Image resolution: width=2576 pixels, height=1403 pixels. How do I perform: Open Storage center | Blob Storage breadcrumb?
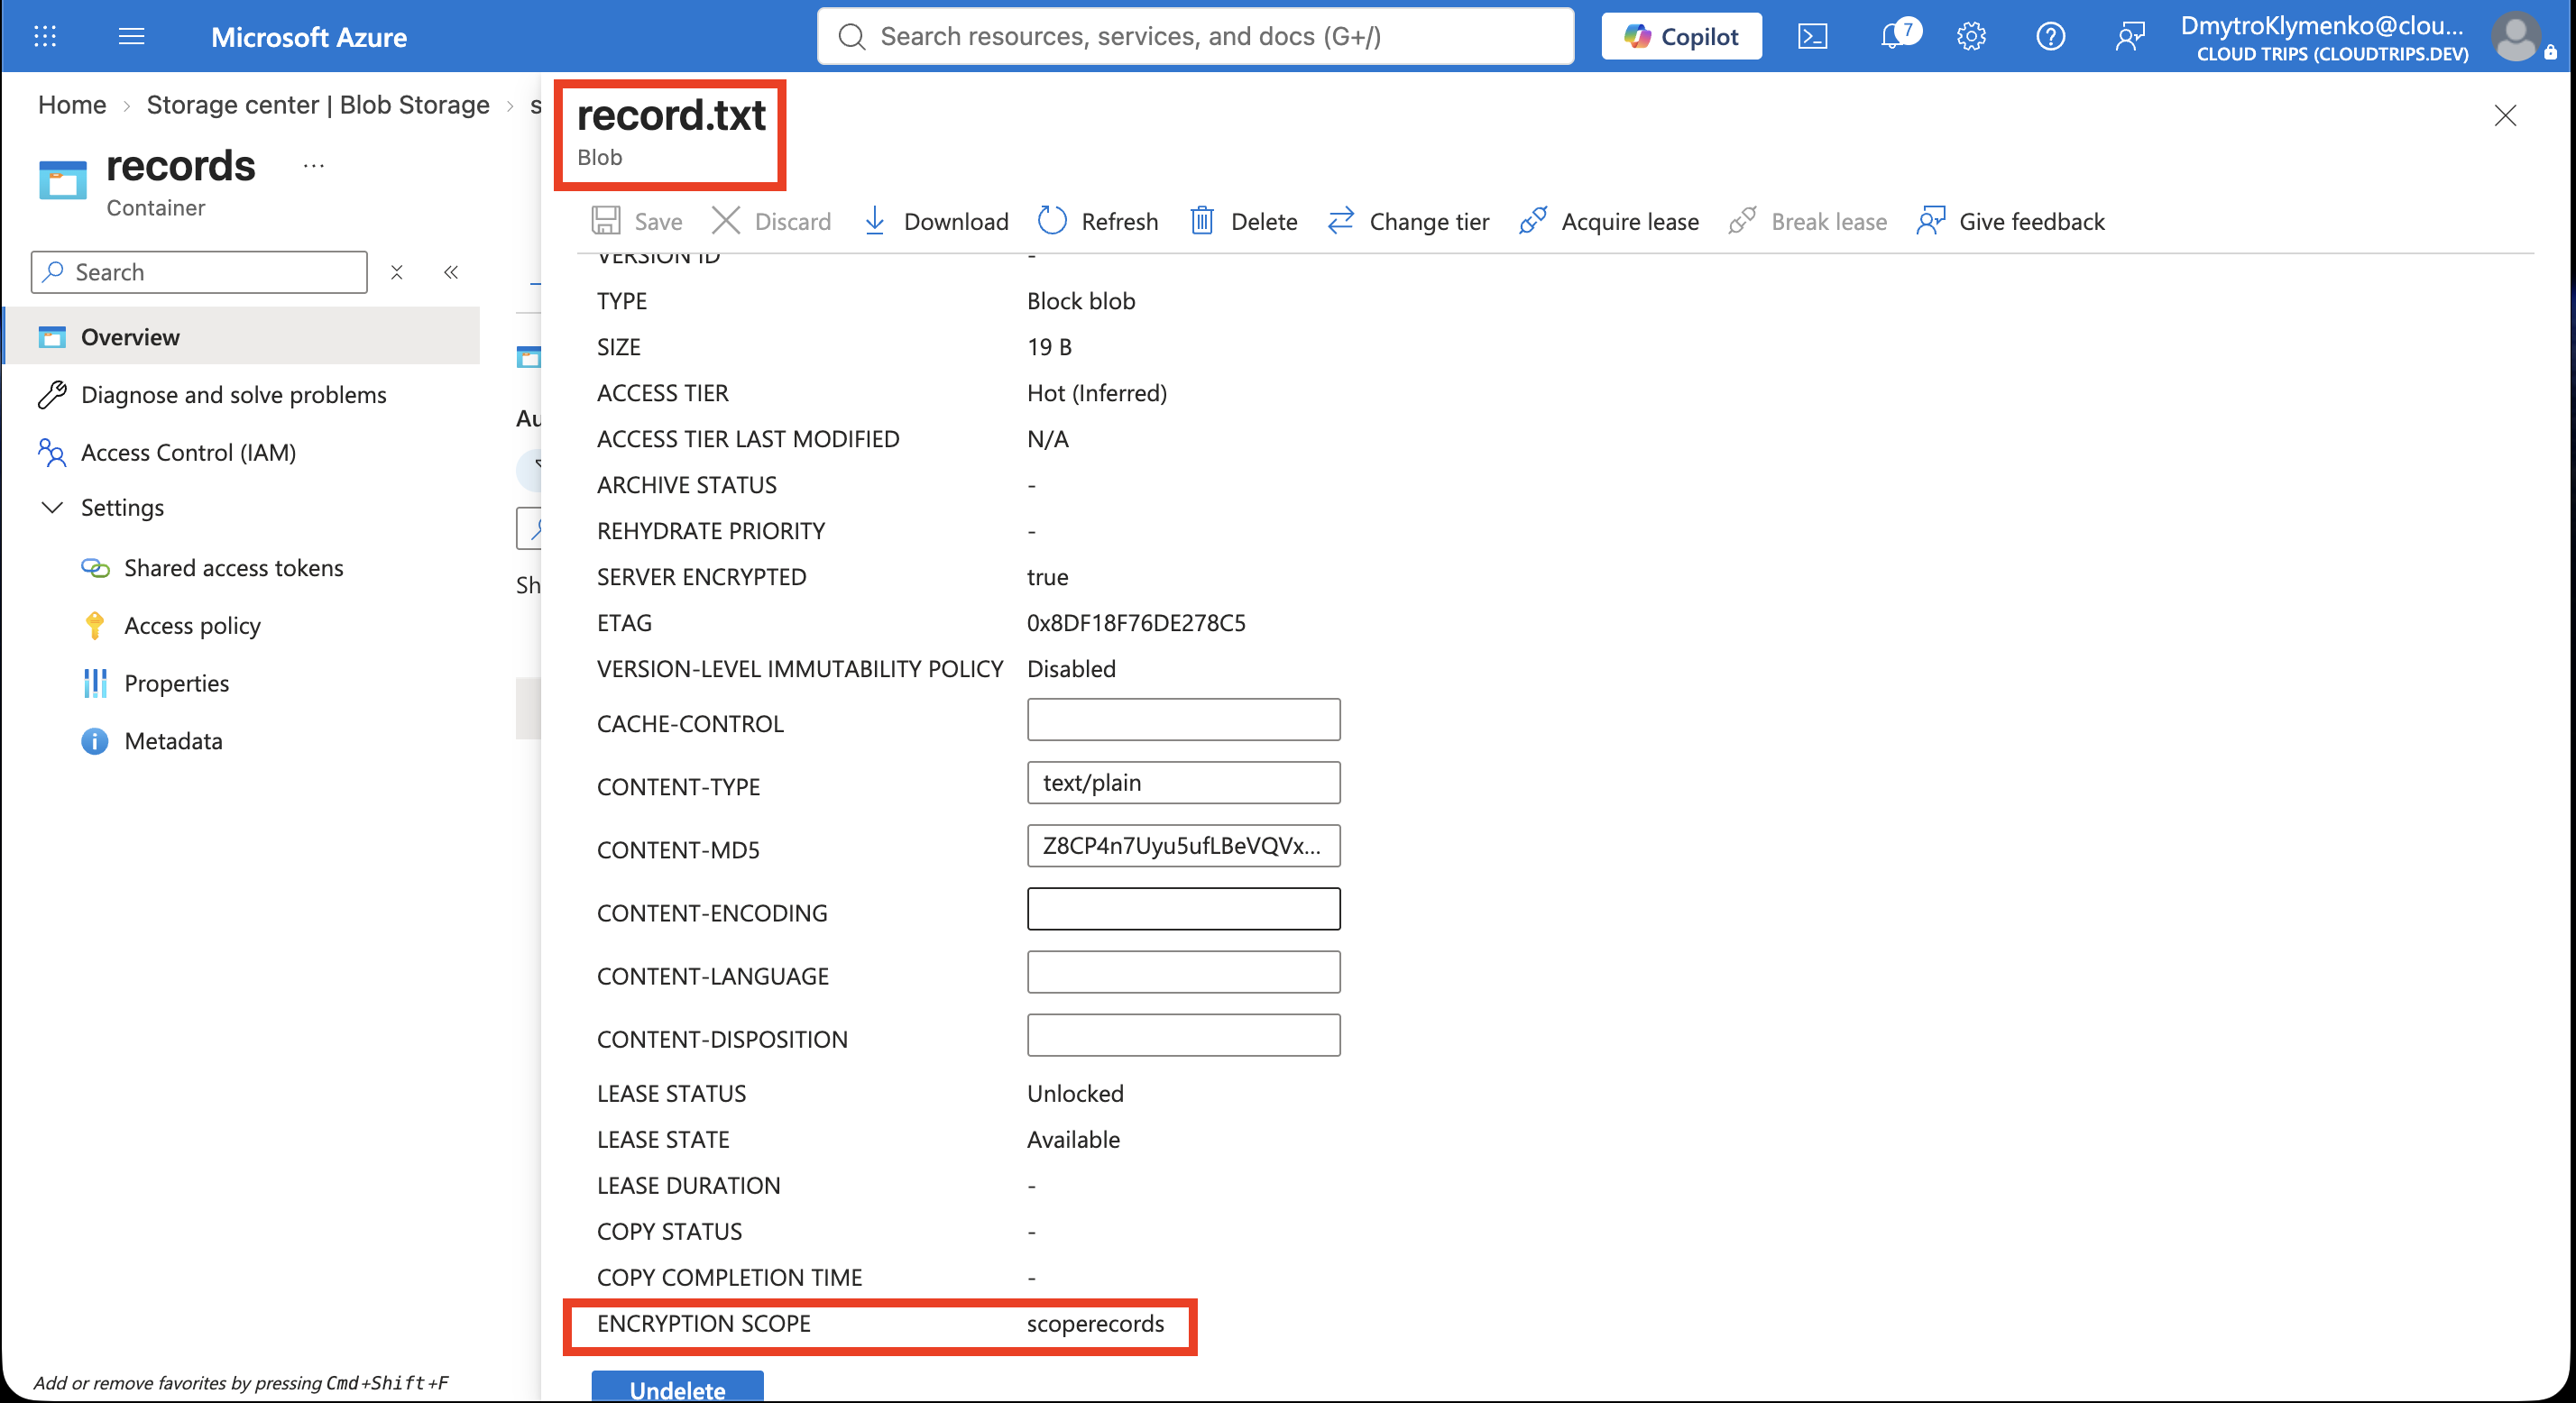318,105
